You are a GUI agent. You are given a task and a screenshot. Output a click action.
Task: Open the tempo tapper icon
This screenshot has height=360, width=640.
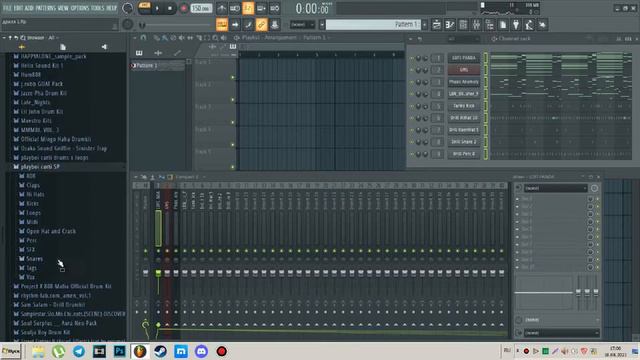click(529, 25)
